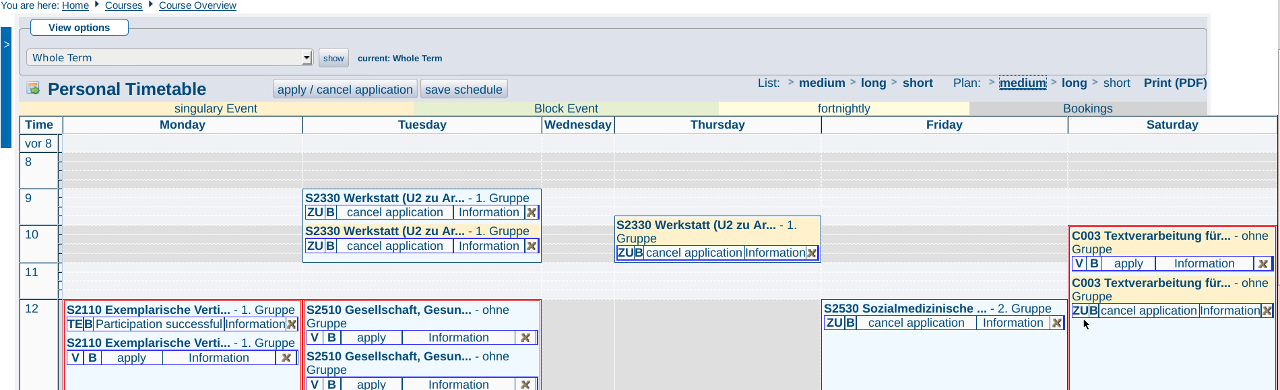1280x390 pixels.
Task: Apply for Saturday C003 Textverarbeitung course
Action: pyautogui.click(x=1128, y=264)
